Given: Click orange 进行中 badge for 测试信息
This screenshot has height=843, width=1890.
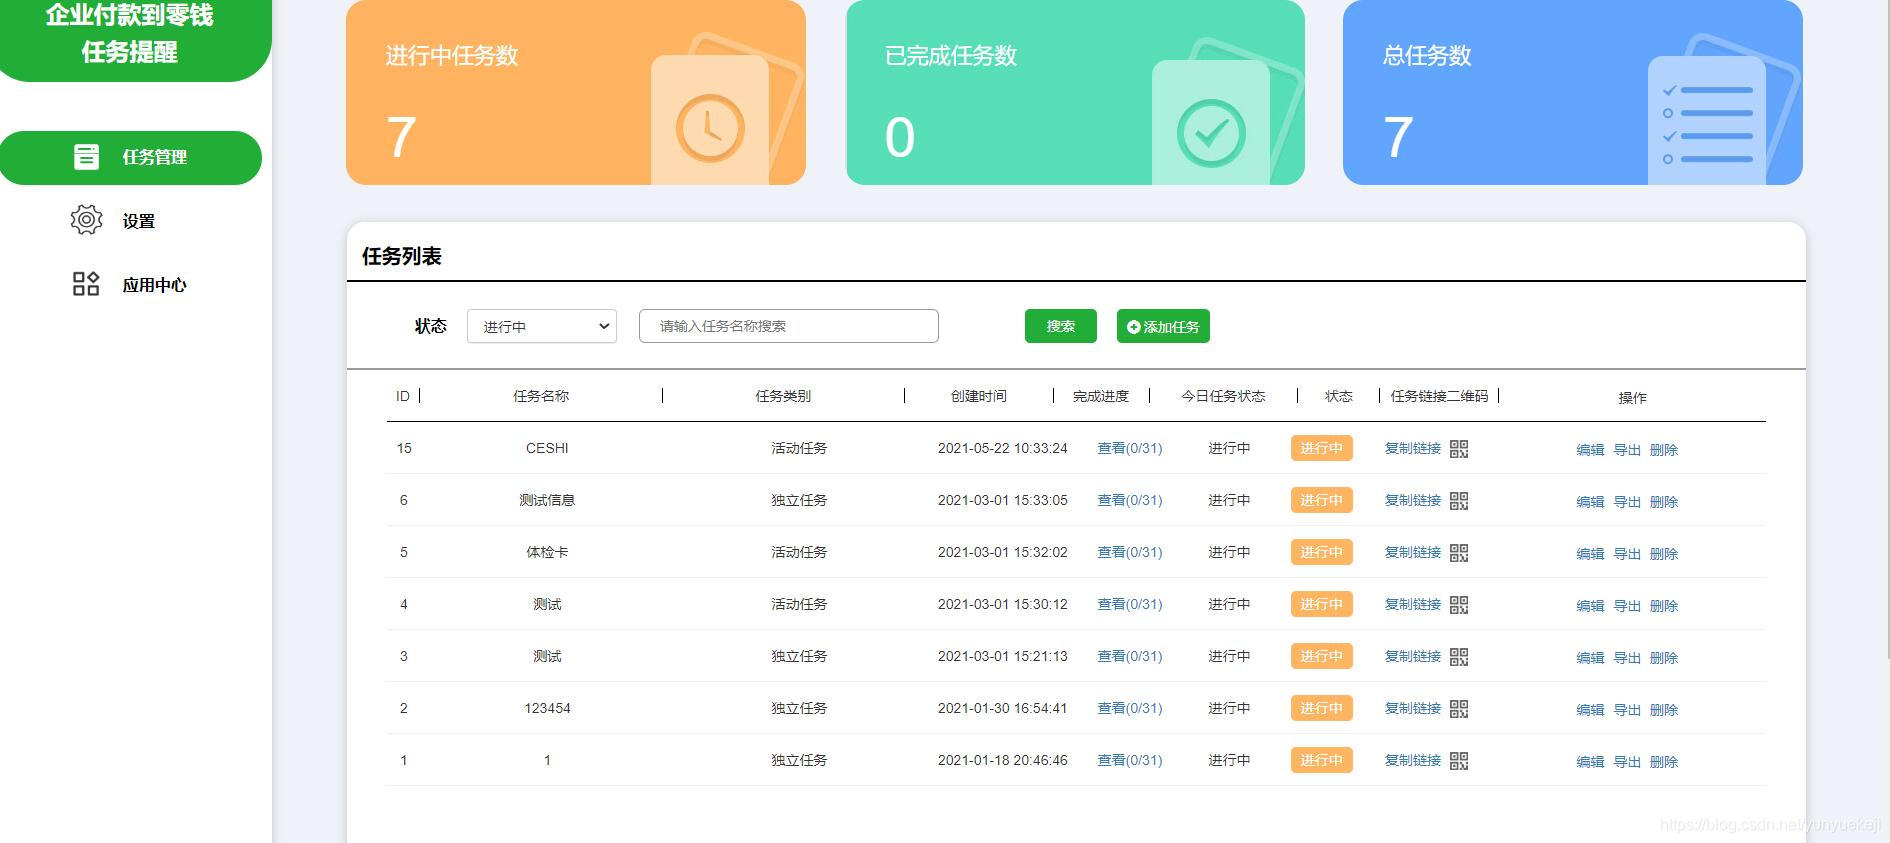Looking at the screenshot, I should pos(1322,500).
